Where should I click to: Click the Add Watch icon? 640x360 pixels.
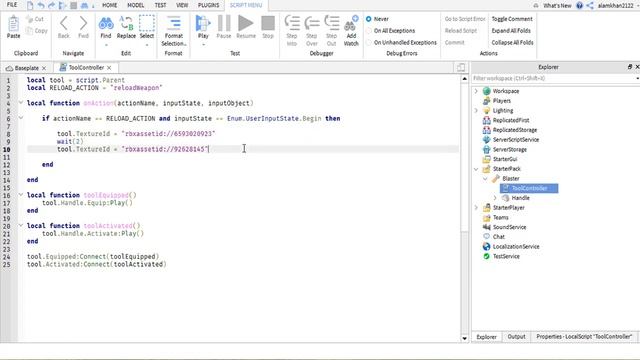pos(351,24)
